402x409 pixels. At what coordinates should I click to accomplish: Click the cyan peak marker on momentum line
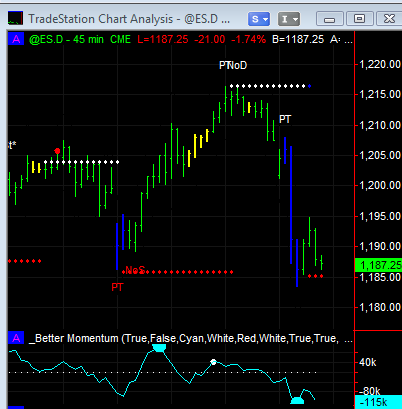pyautogui.click(x=159, y=348)
